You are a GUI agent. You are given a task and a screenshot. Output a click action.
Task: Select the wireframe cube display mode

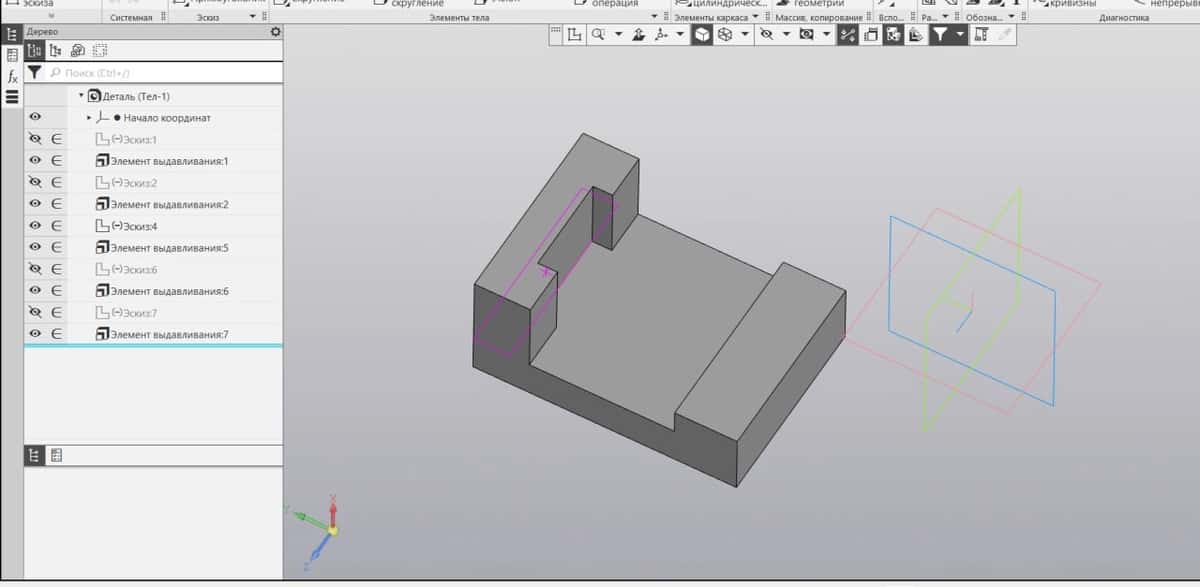725,35
